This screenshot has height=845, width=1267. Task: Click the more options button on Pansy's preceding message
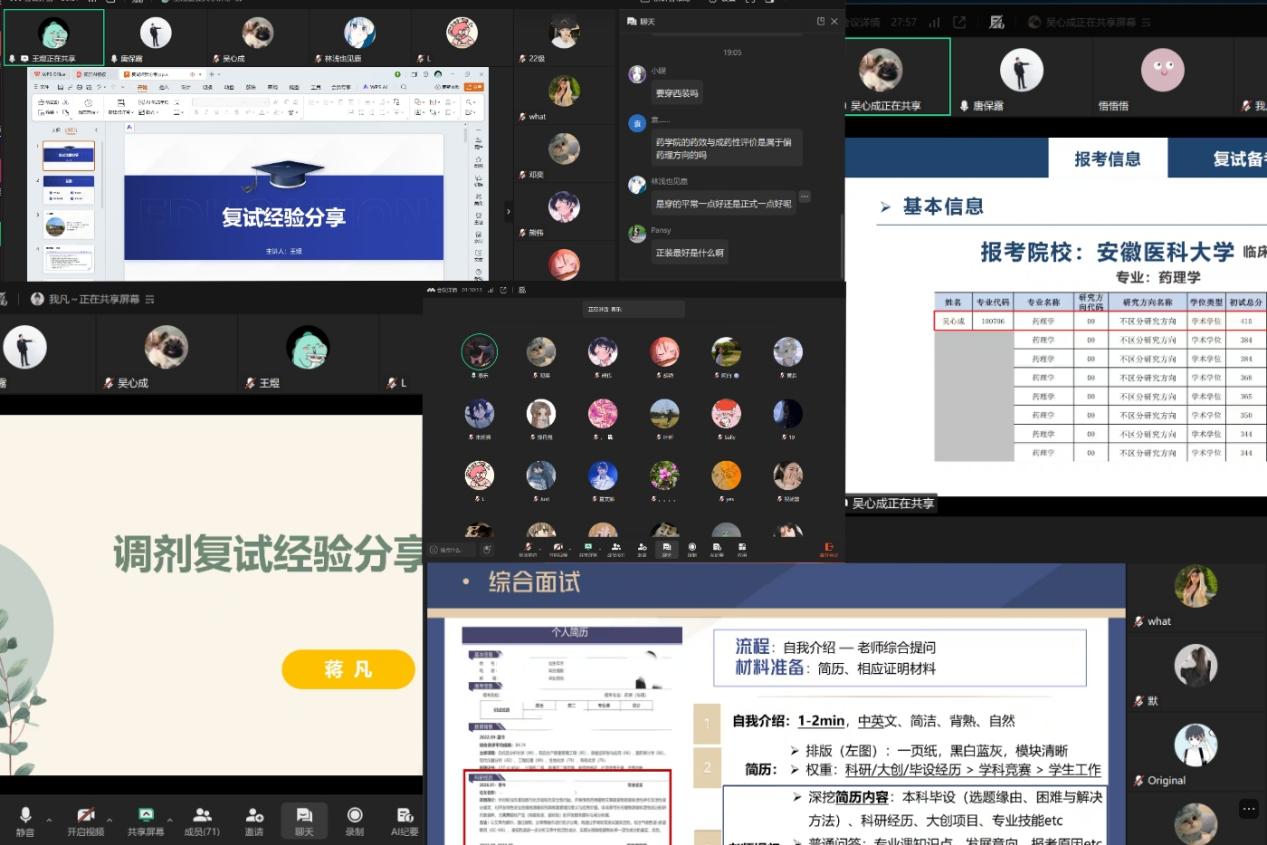(x=805, y=197)
